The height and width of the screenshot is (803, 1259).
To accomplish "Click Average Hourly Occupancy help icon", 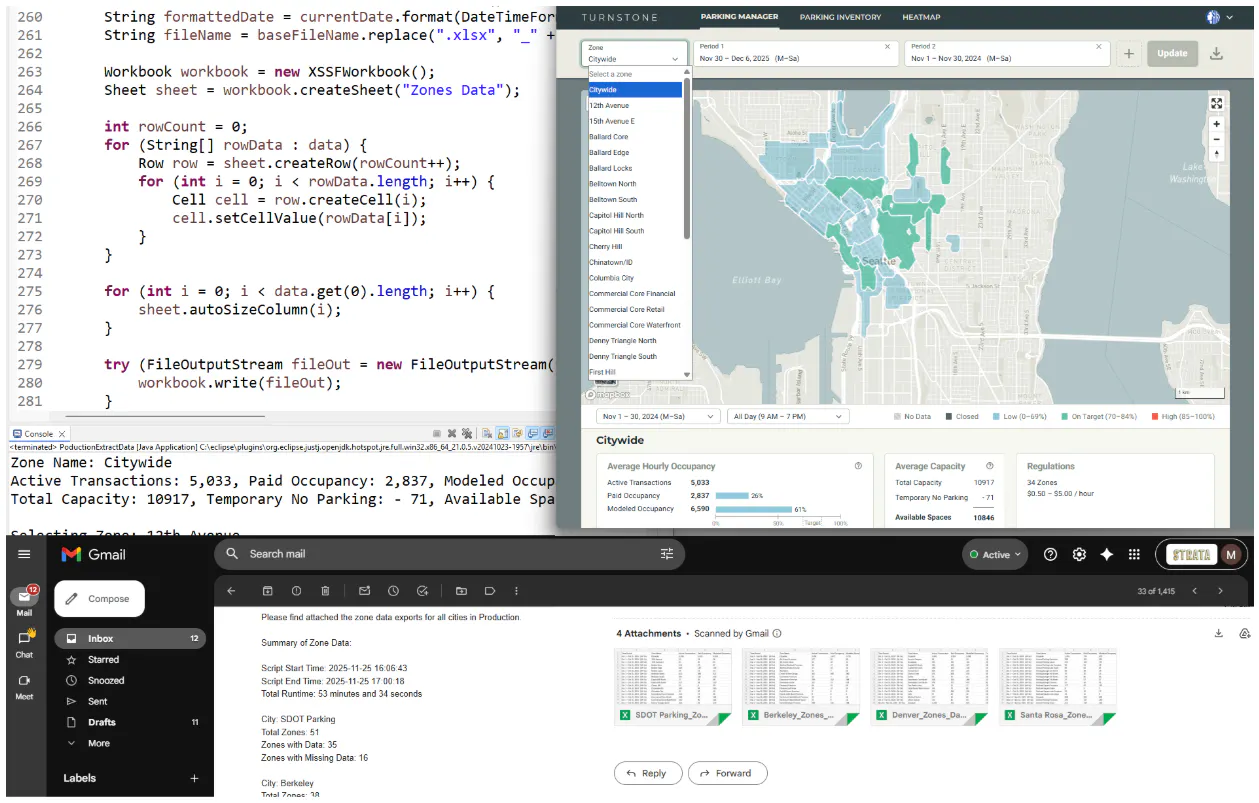I will pyautogui.click(x=858, y=466).
